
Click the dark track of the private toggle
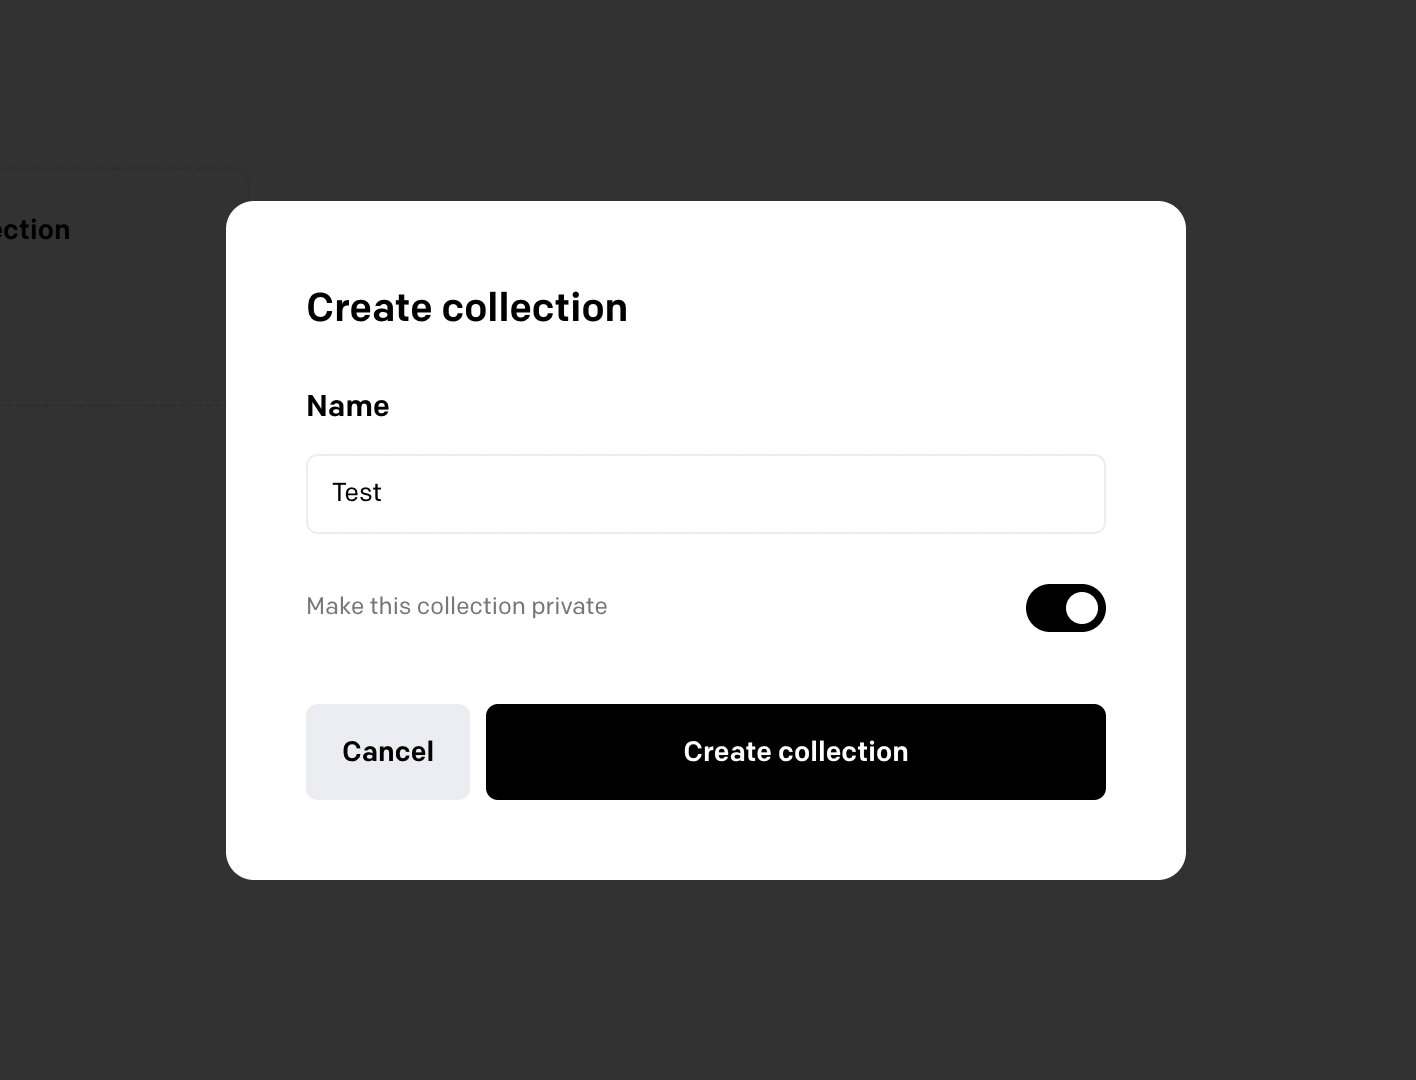tap(1044, 608)
